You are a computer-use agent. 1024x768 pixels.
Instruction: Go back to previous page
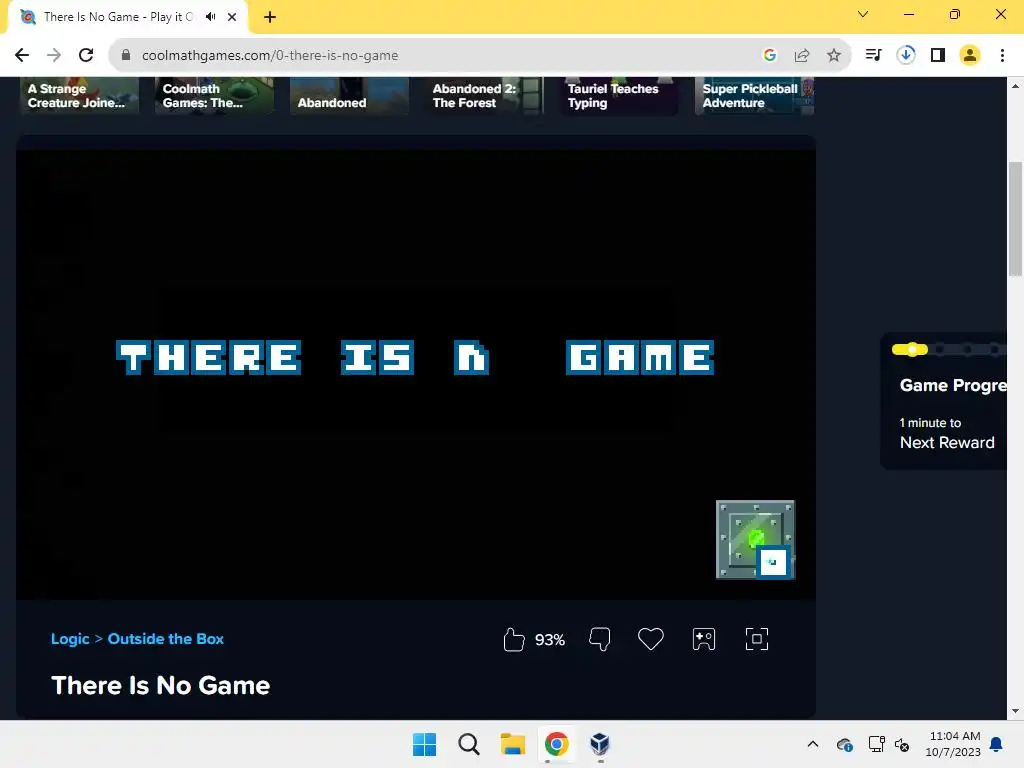22,55
